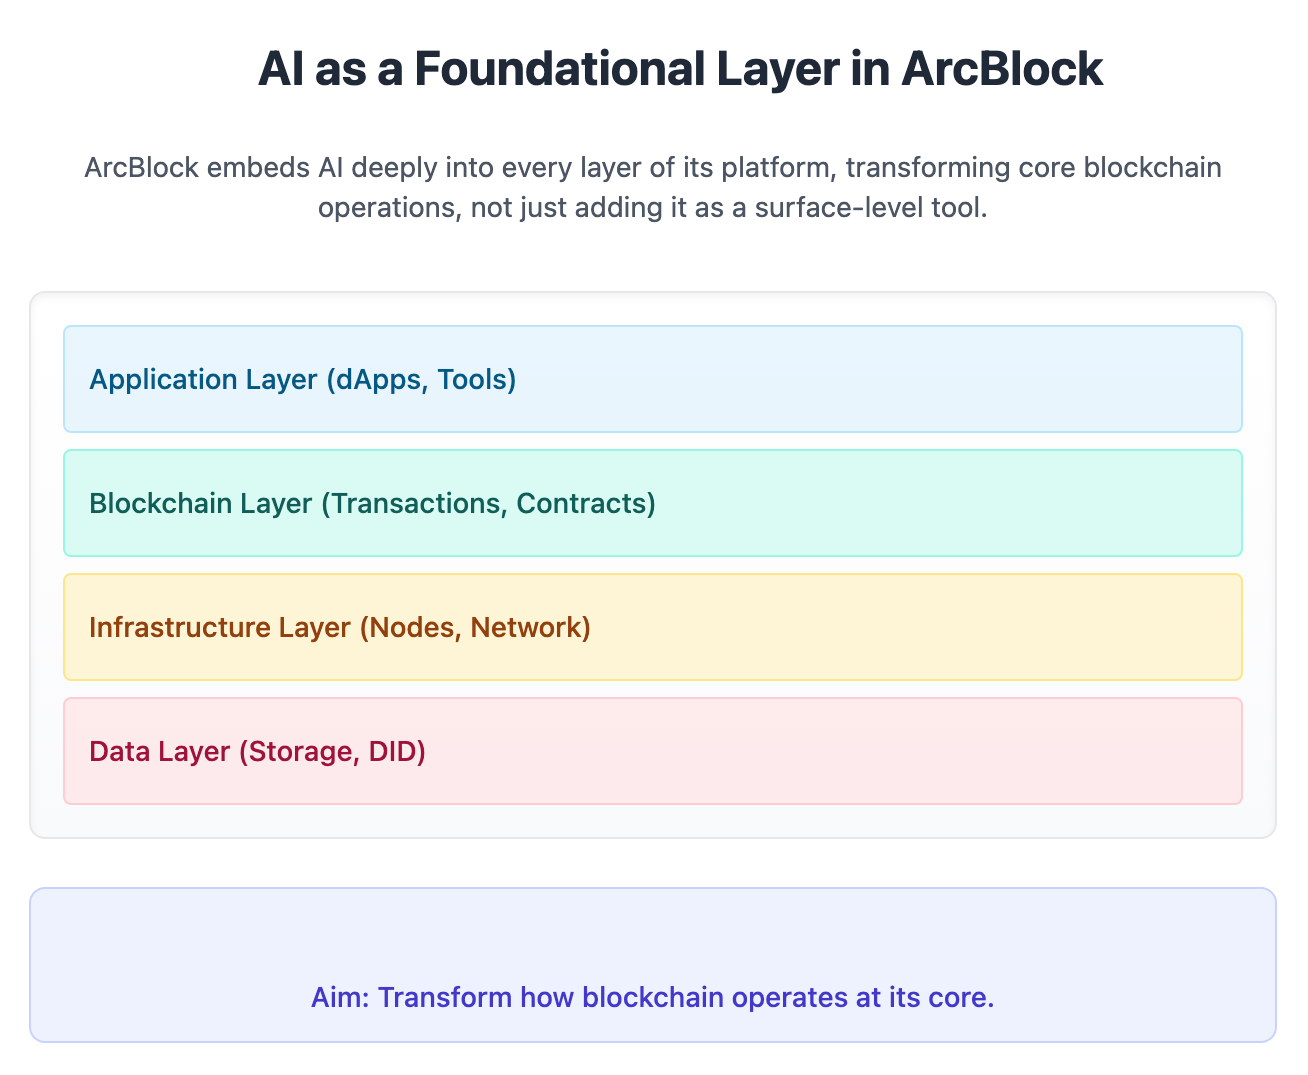Click the 'Blockchain Layer' label text
This screenshot has width=1308, height=1075.
[200, 503]
